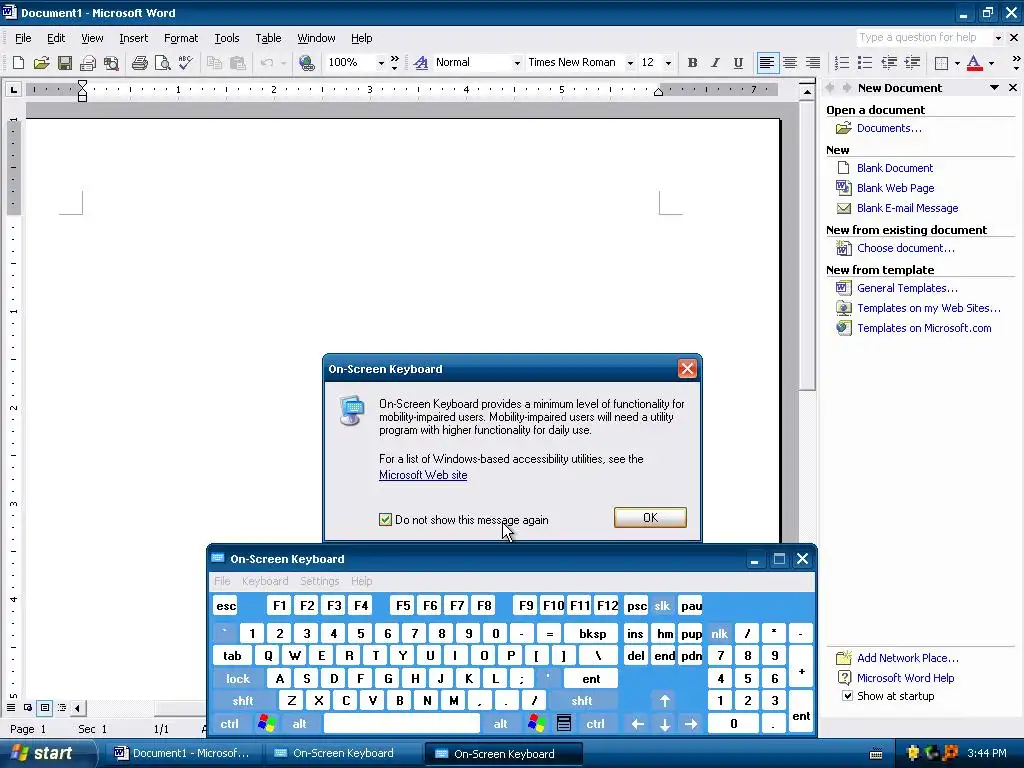Click the Print toolbar icon
This screenshot has width=1024, height=768.
pos(139,63)
